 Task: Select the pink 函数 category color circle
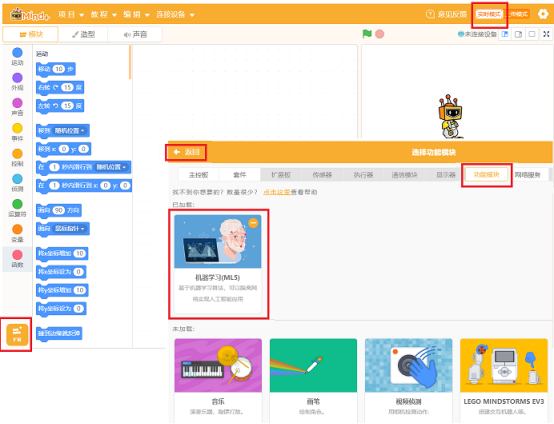[17, 255]
